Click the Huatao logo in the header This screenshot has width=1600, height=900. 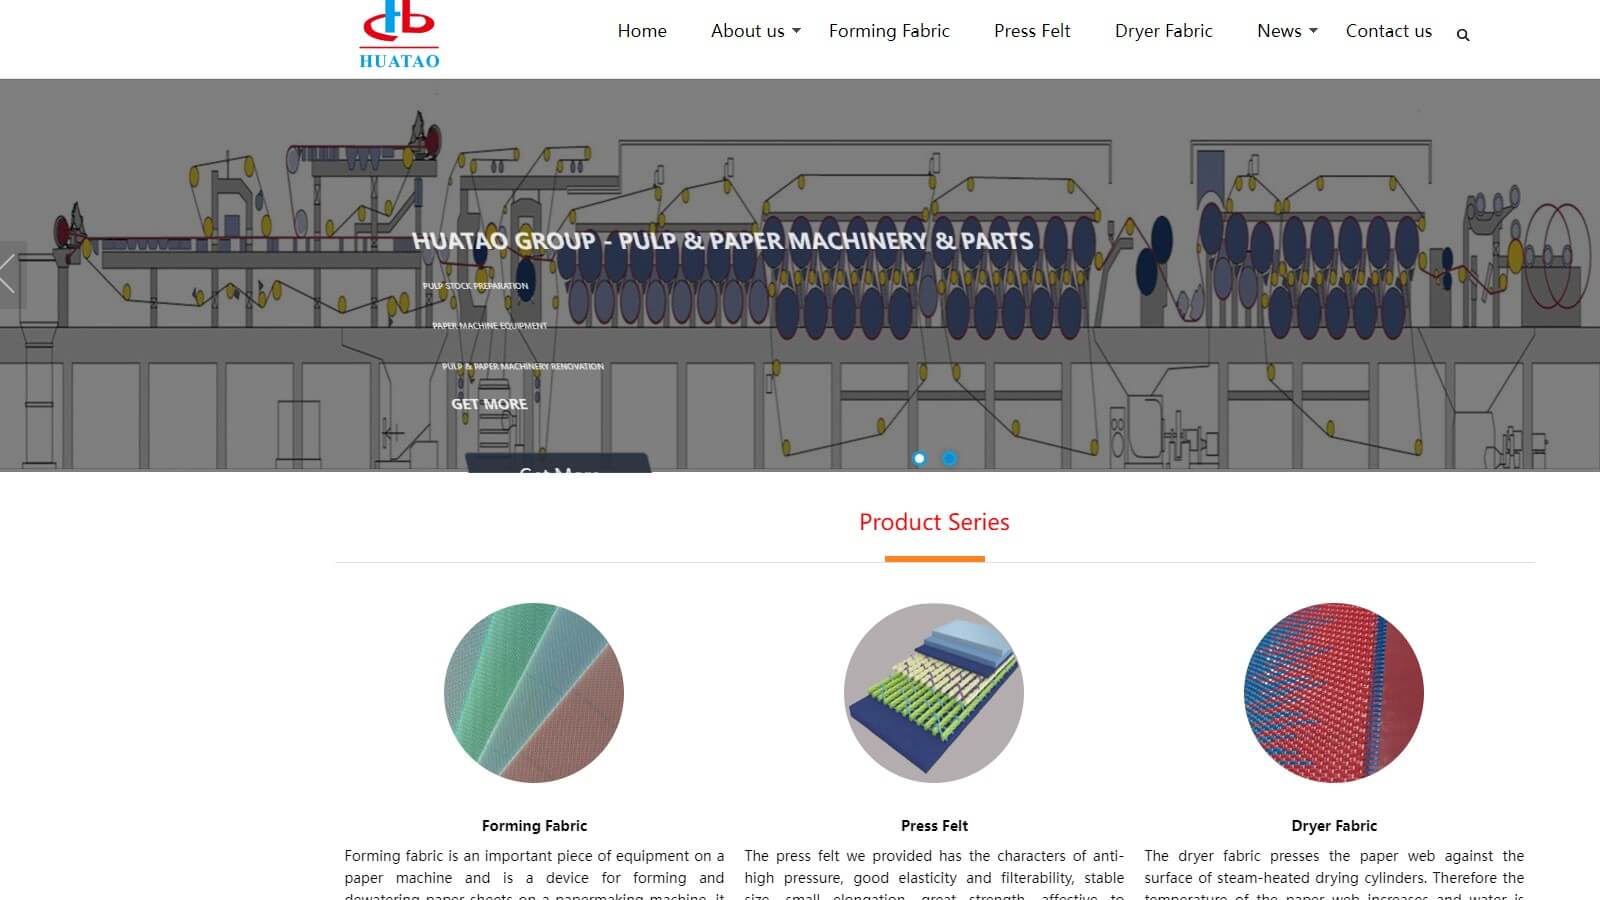click(x=399, y=35)
